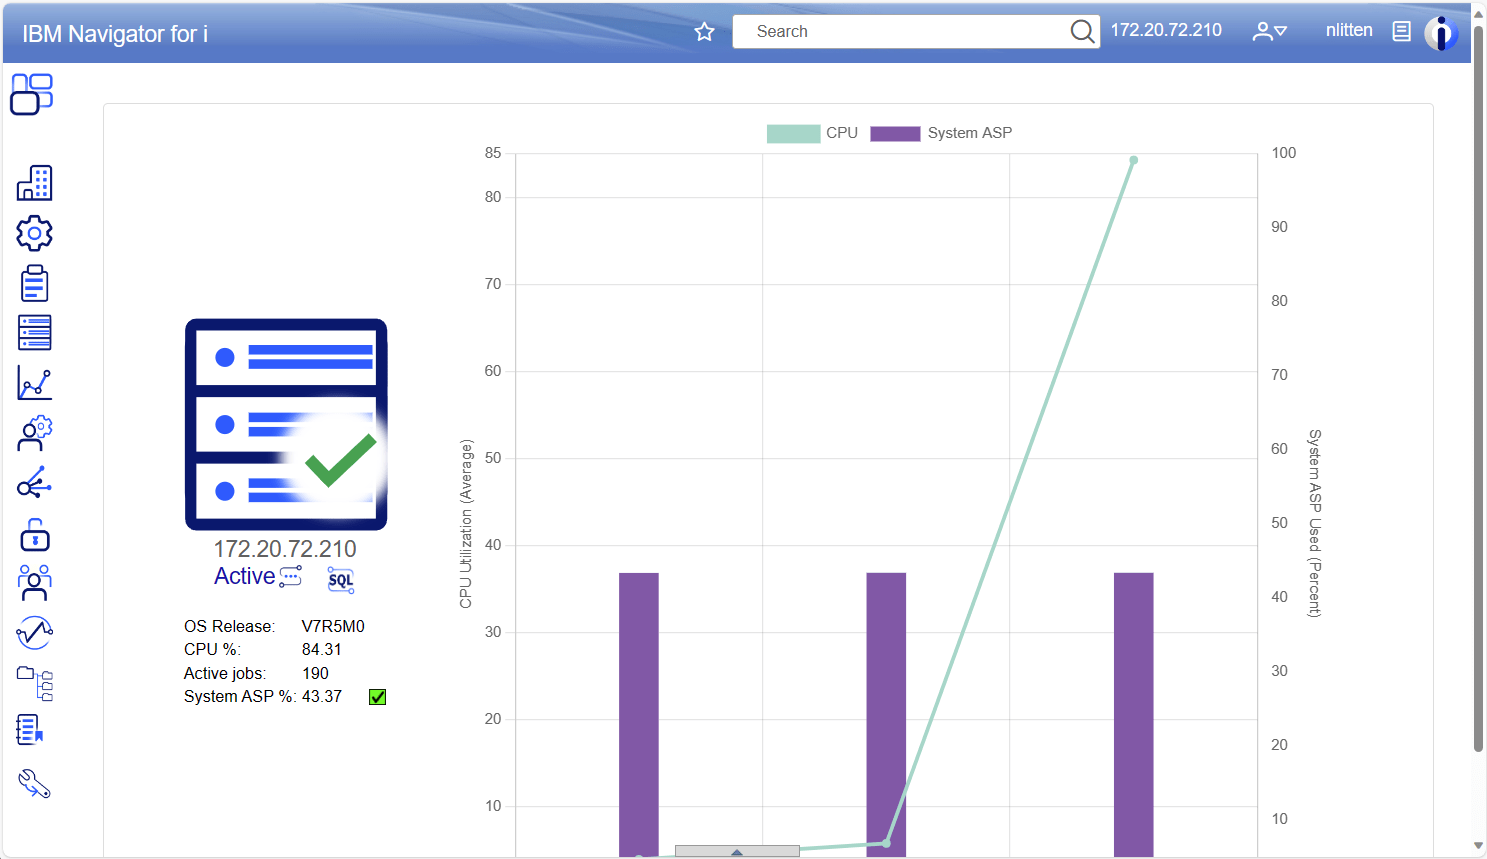Click the CPU % value 84.31
This screenshot has height=859, width=1487.
[x=322, y=650]
